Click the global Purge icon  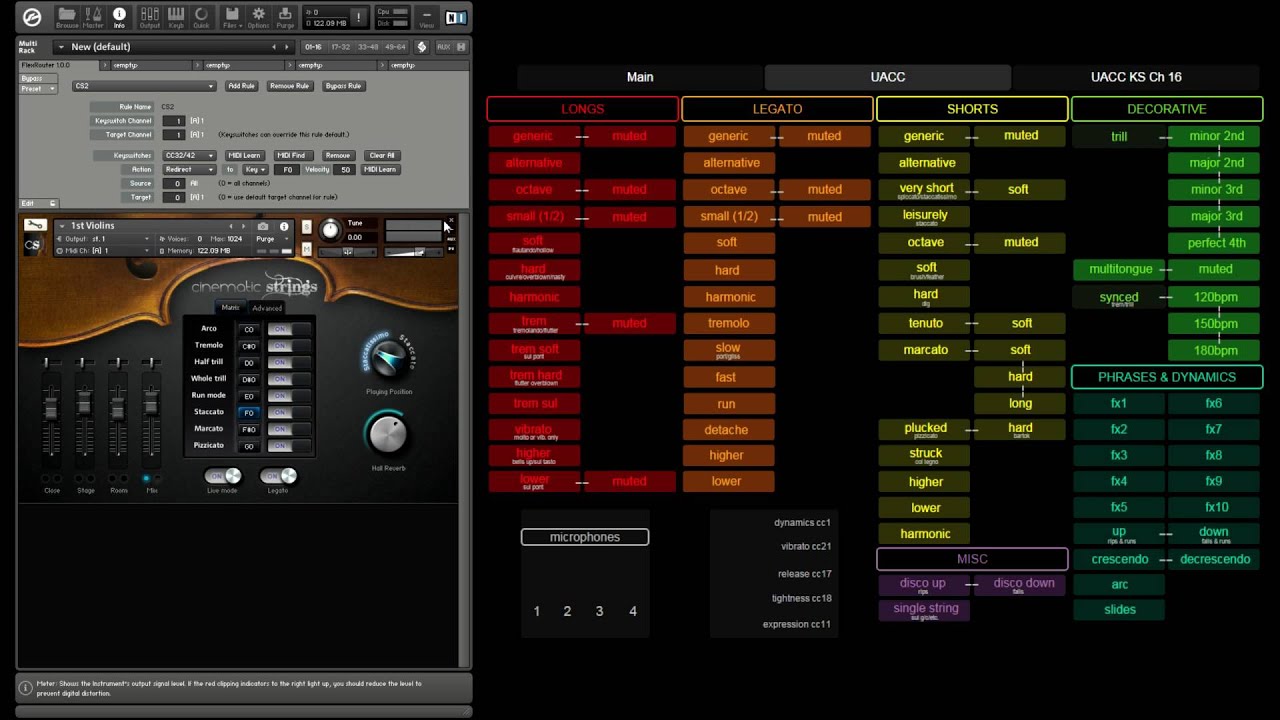coord(285,16)
